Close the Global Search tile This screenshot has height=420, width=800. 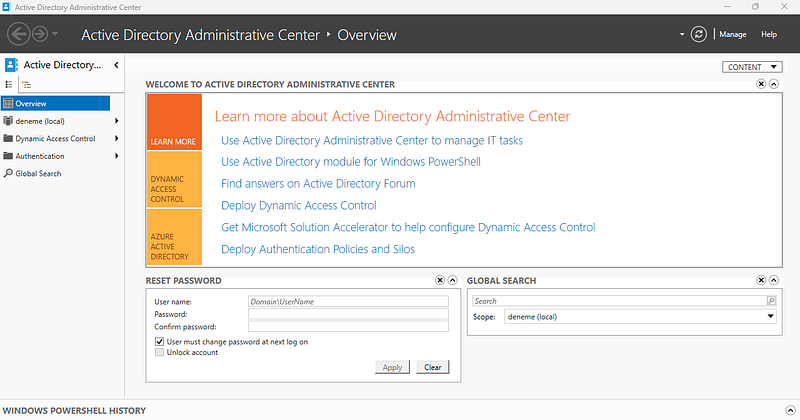pos(761,280)
